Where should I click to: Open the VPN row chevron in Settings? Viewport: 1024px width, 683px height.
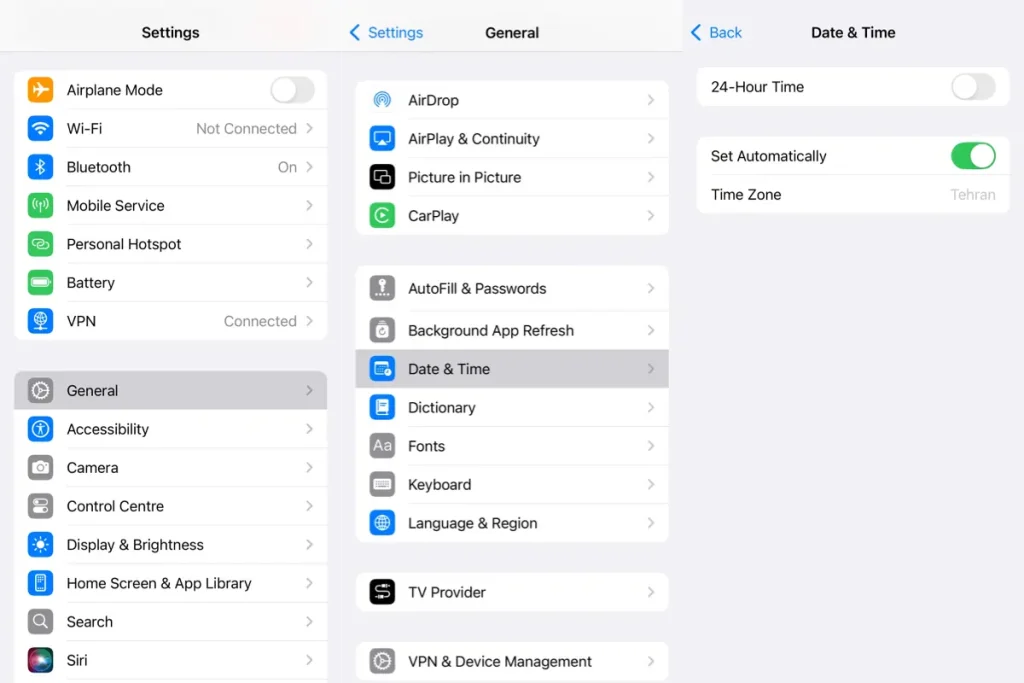(x=310, y=321)
